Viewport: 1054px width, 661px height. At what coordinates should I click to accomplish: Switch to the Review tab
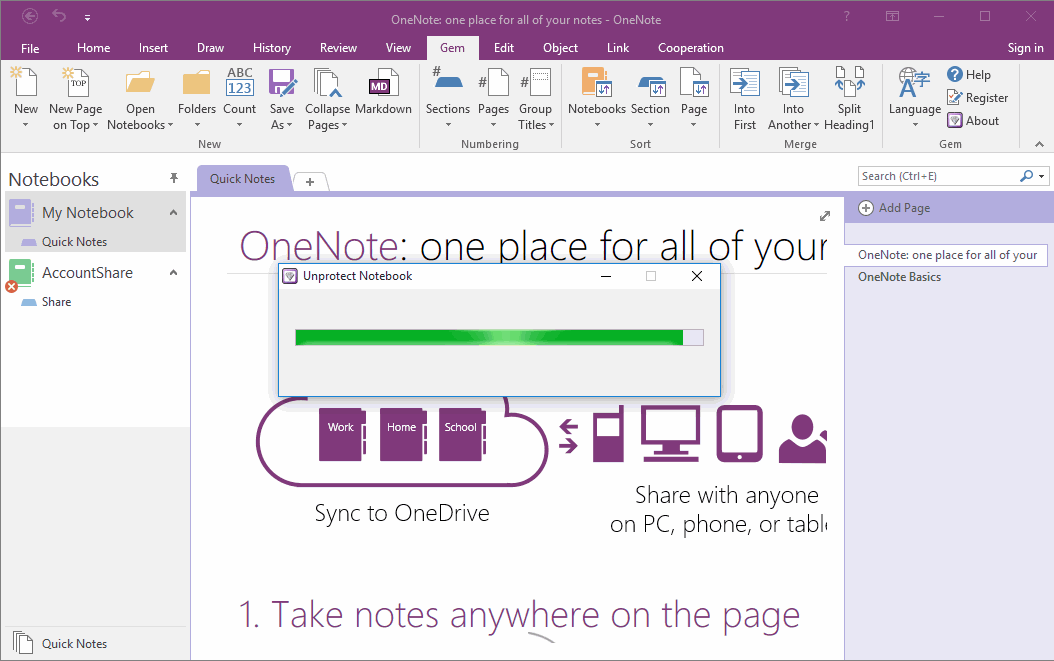tap(338, 48)
